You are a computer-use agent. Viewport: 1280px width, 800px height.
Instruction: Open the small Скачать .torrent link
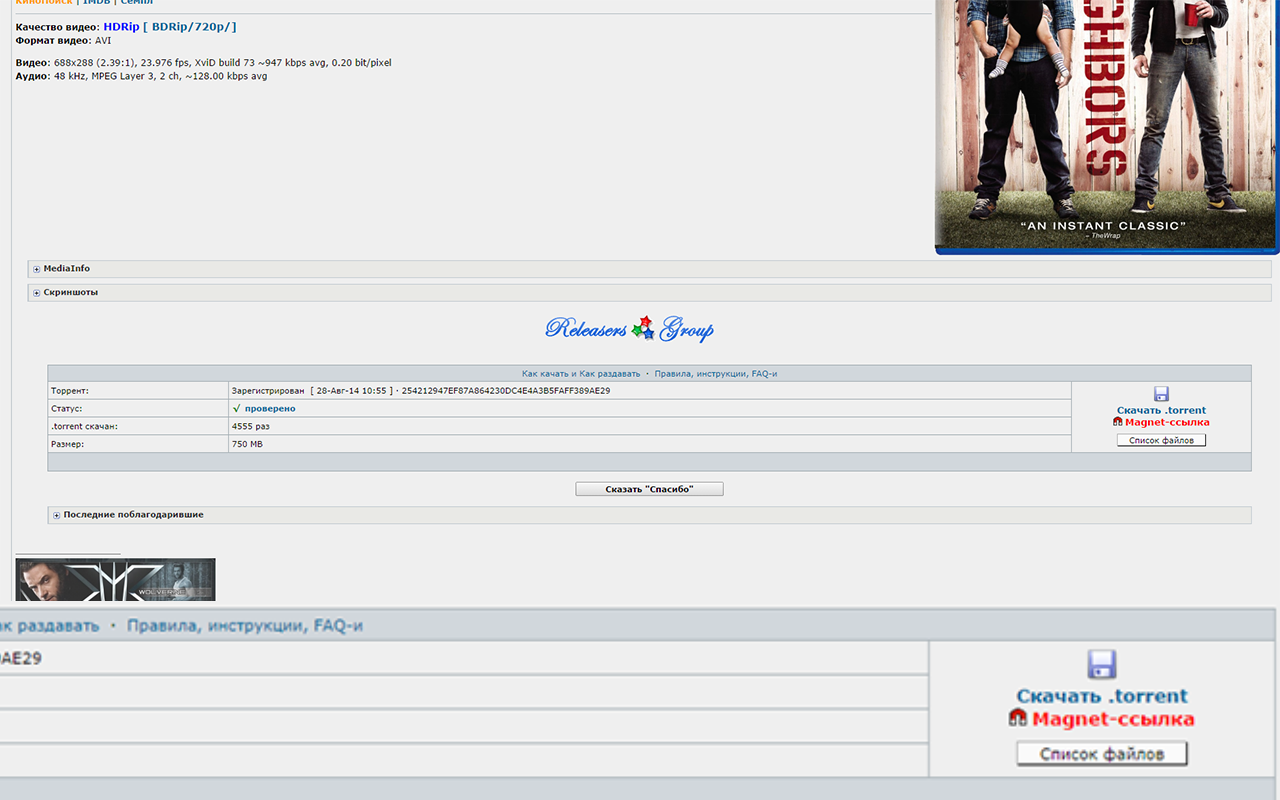[x=1161, y=410]
